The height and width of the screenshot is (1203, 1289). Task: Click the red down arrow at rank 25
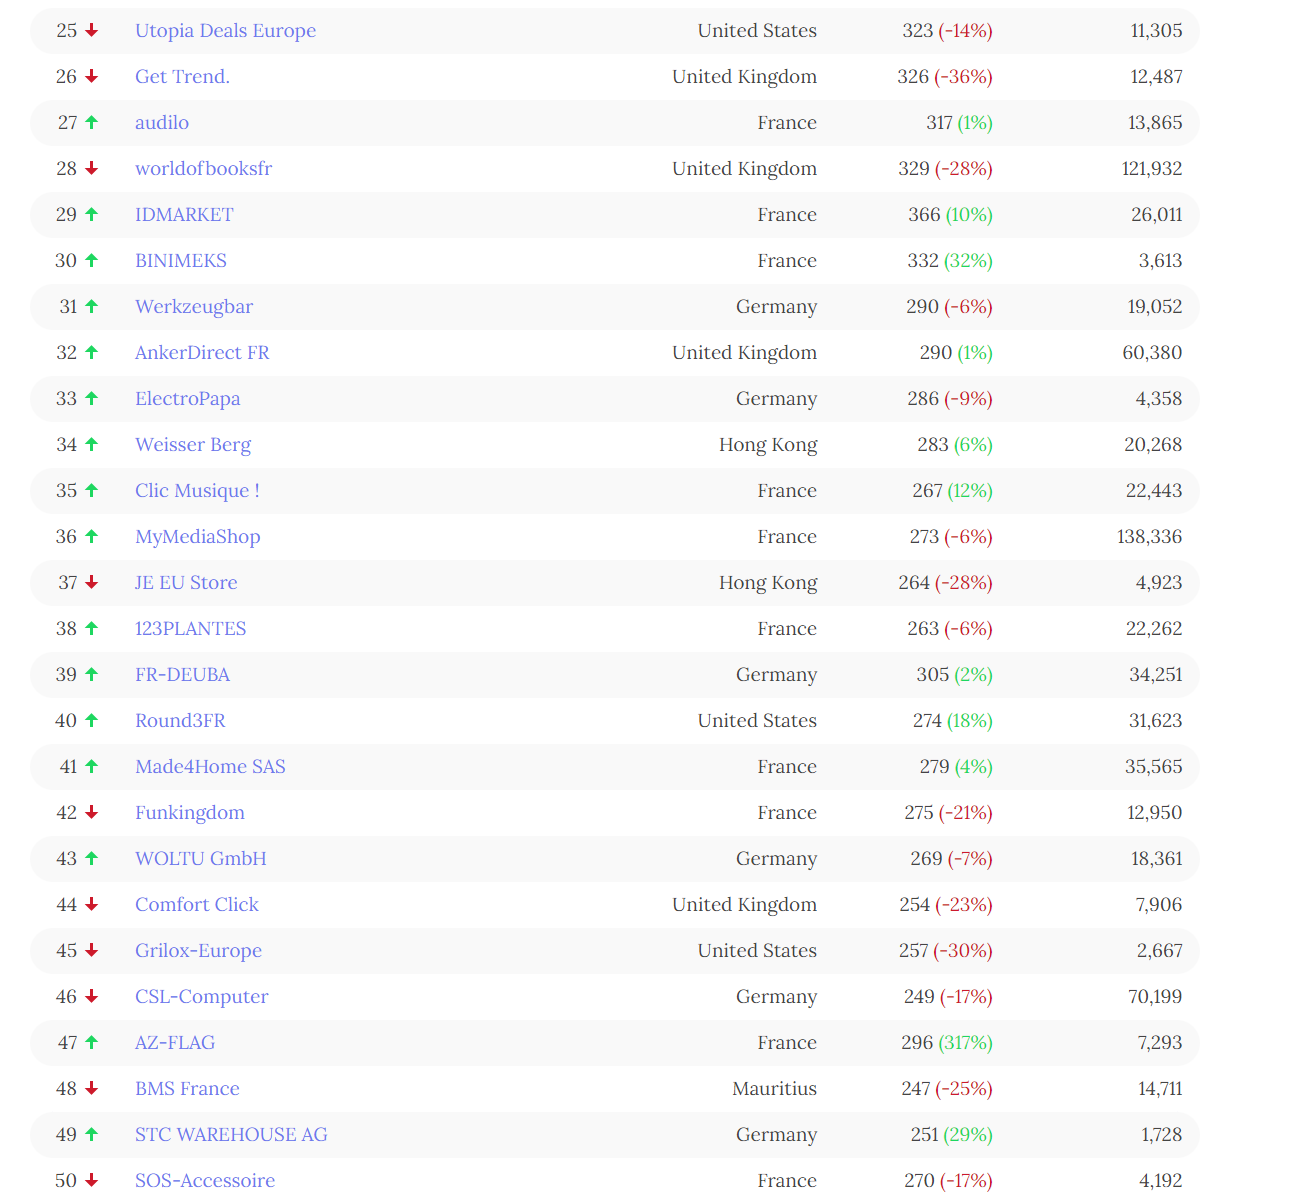pos(92,31)
